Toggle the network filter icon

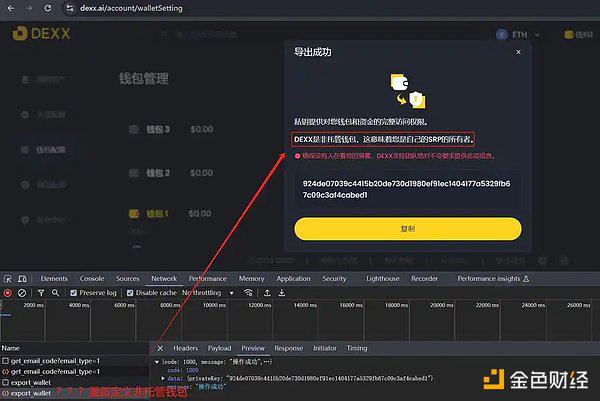point(41,293)
